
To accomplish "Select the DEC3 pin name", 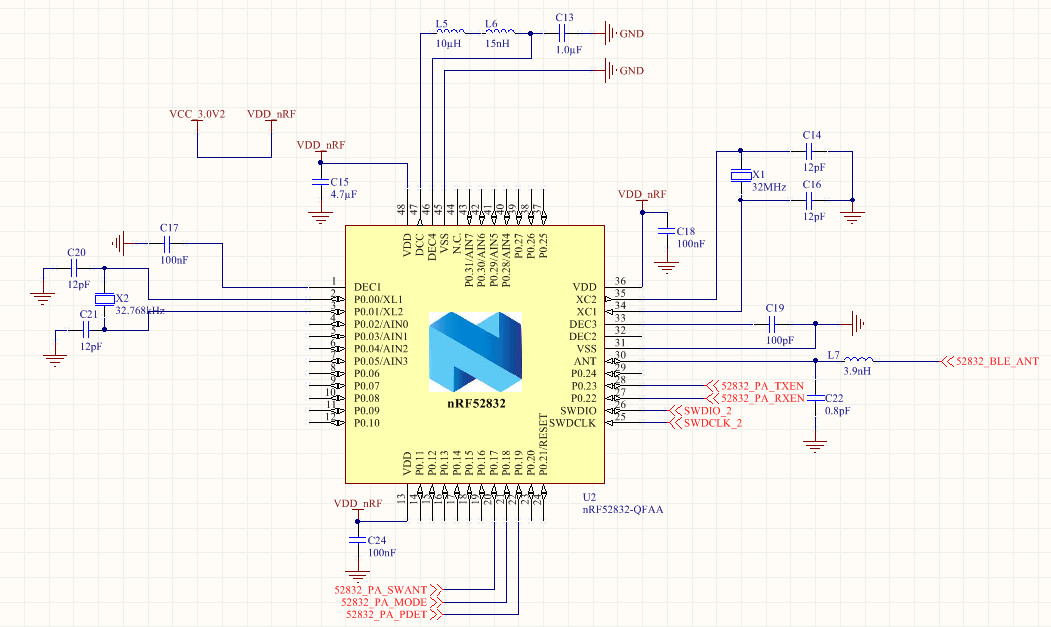I will (583, 324).
